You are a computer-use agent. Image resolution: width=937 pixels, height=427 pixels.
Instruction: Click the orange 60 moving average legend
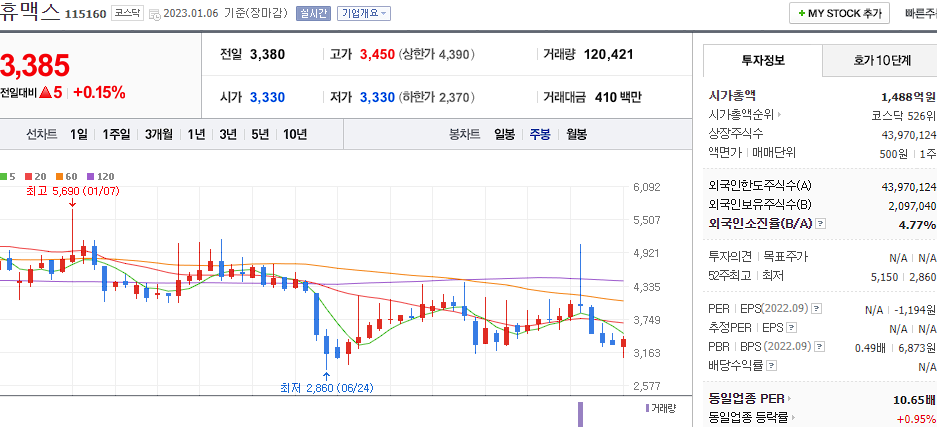67,176
